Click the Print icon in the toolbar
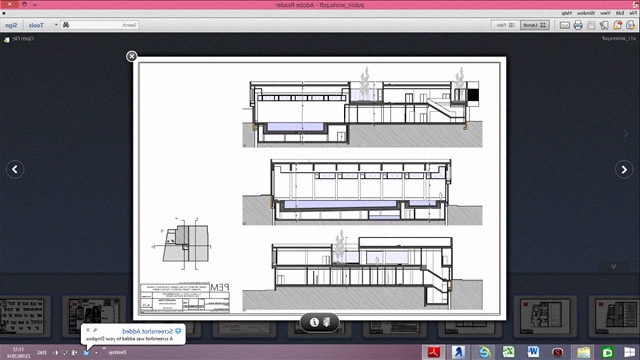This screenshot has width=640, height=360. point(578,25)
